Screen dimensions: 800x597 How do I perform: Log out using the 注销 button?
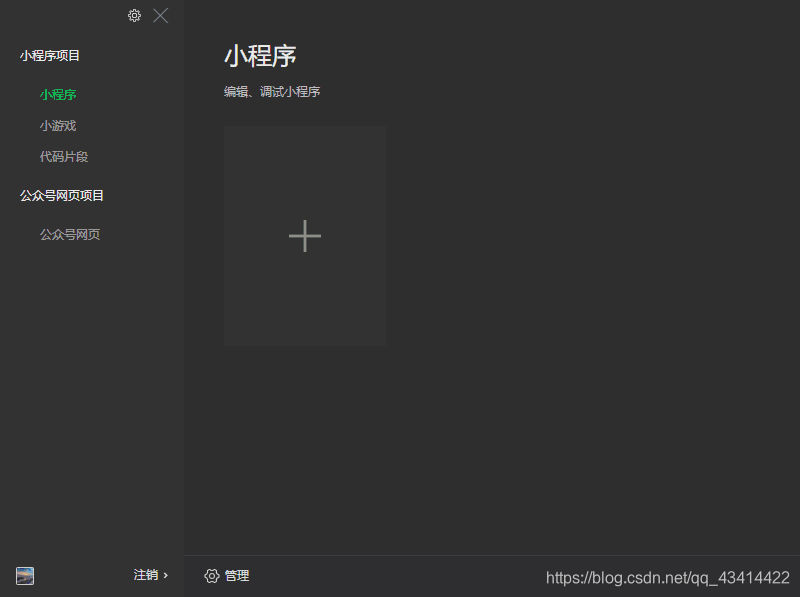(146, 575)
